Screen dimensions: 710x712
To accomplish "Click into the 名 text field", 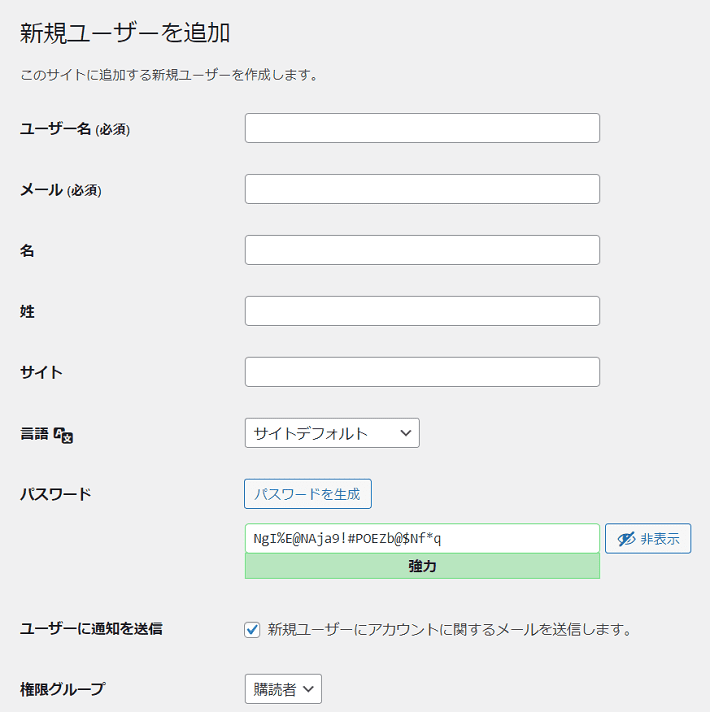I will click(x=422, y=250).
